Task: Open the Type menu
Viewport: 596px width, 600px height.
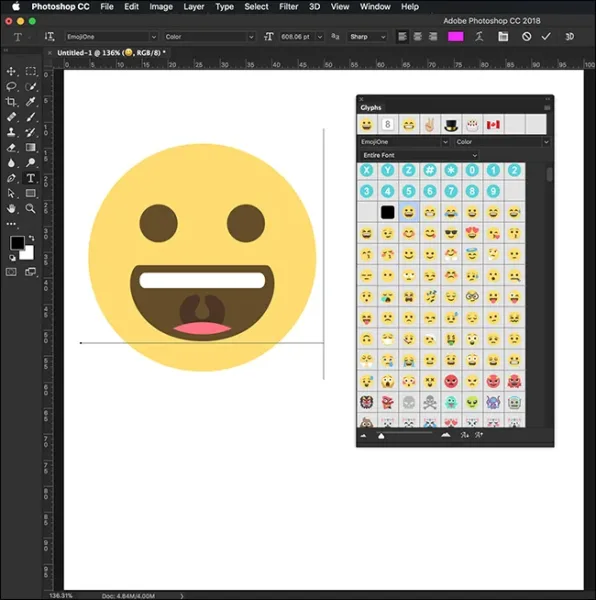Action: click(225, 7)
